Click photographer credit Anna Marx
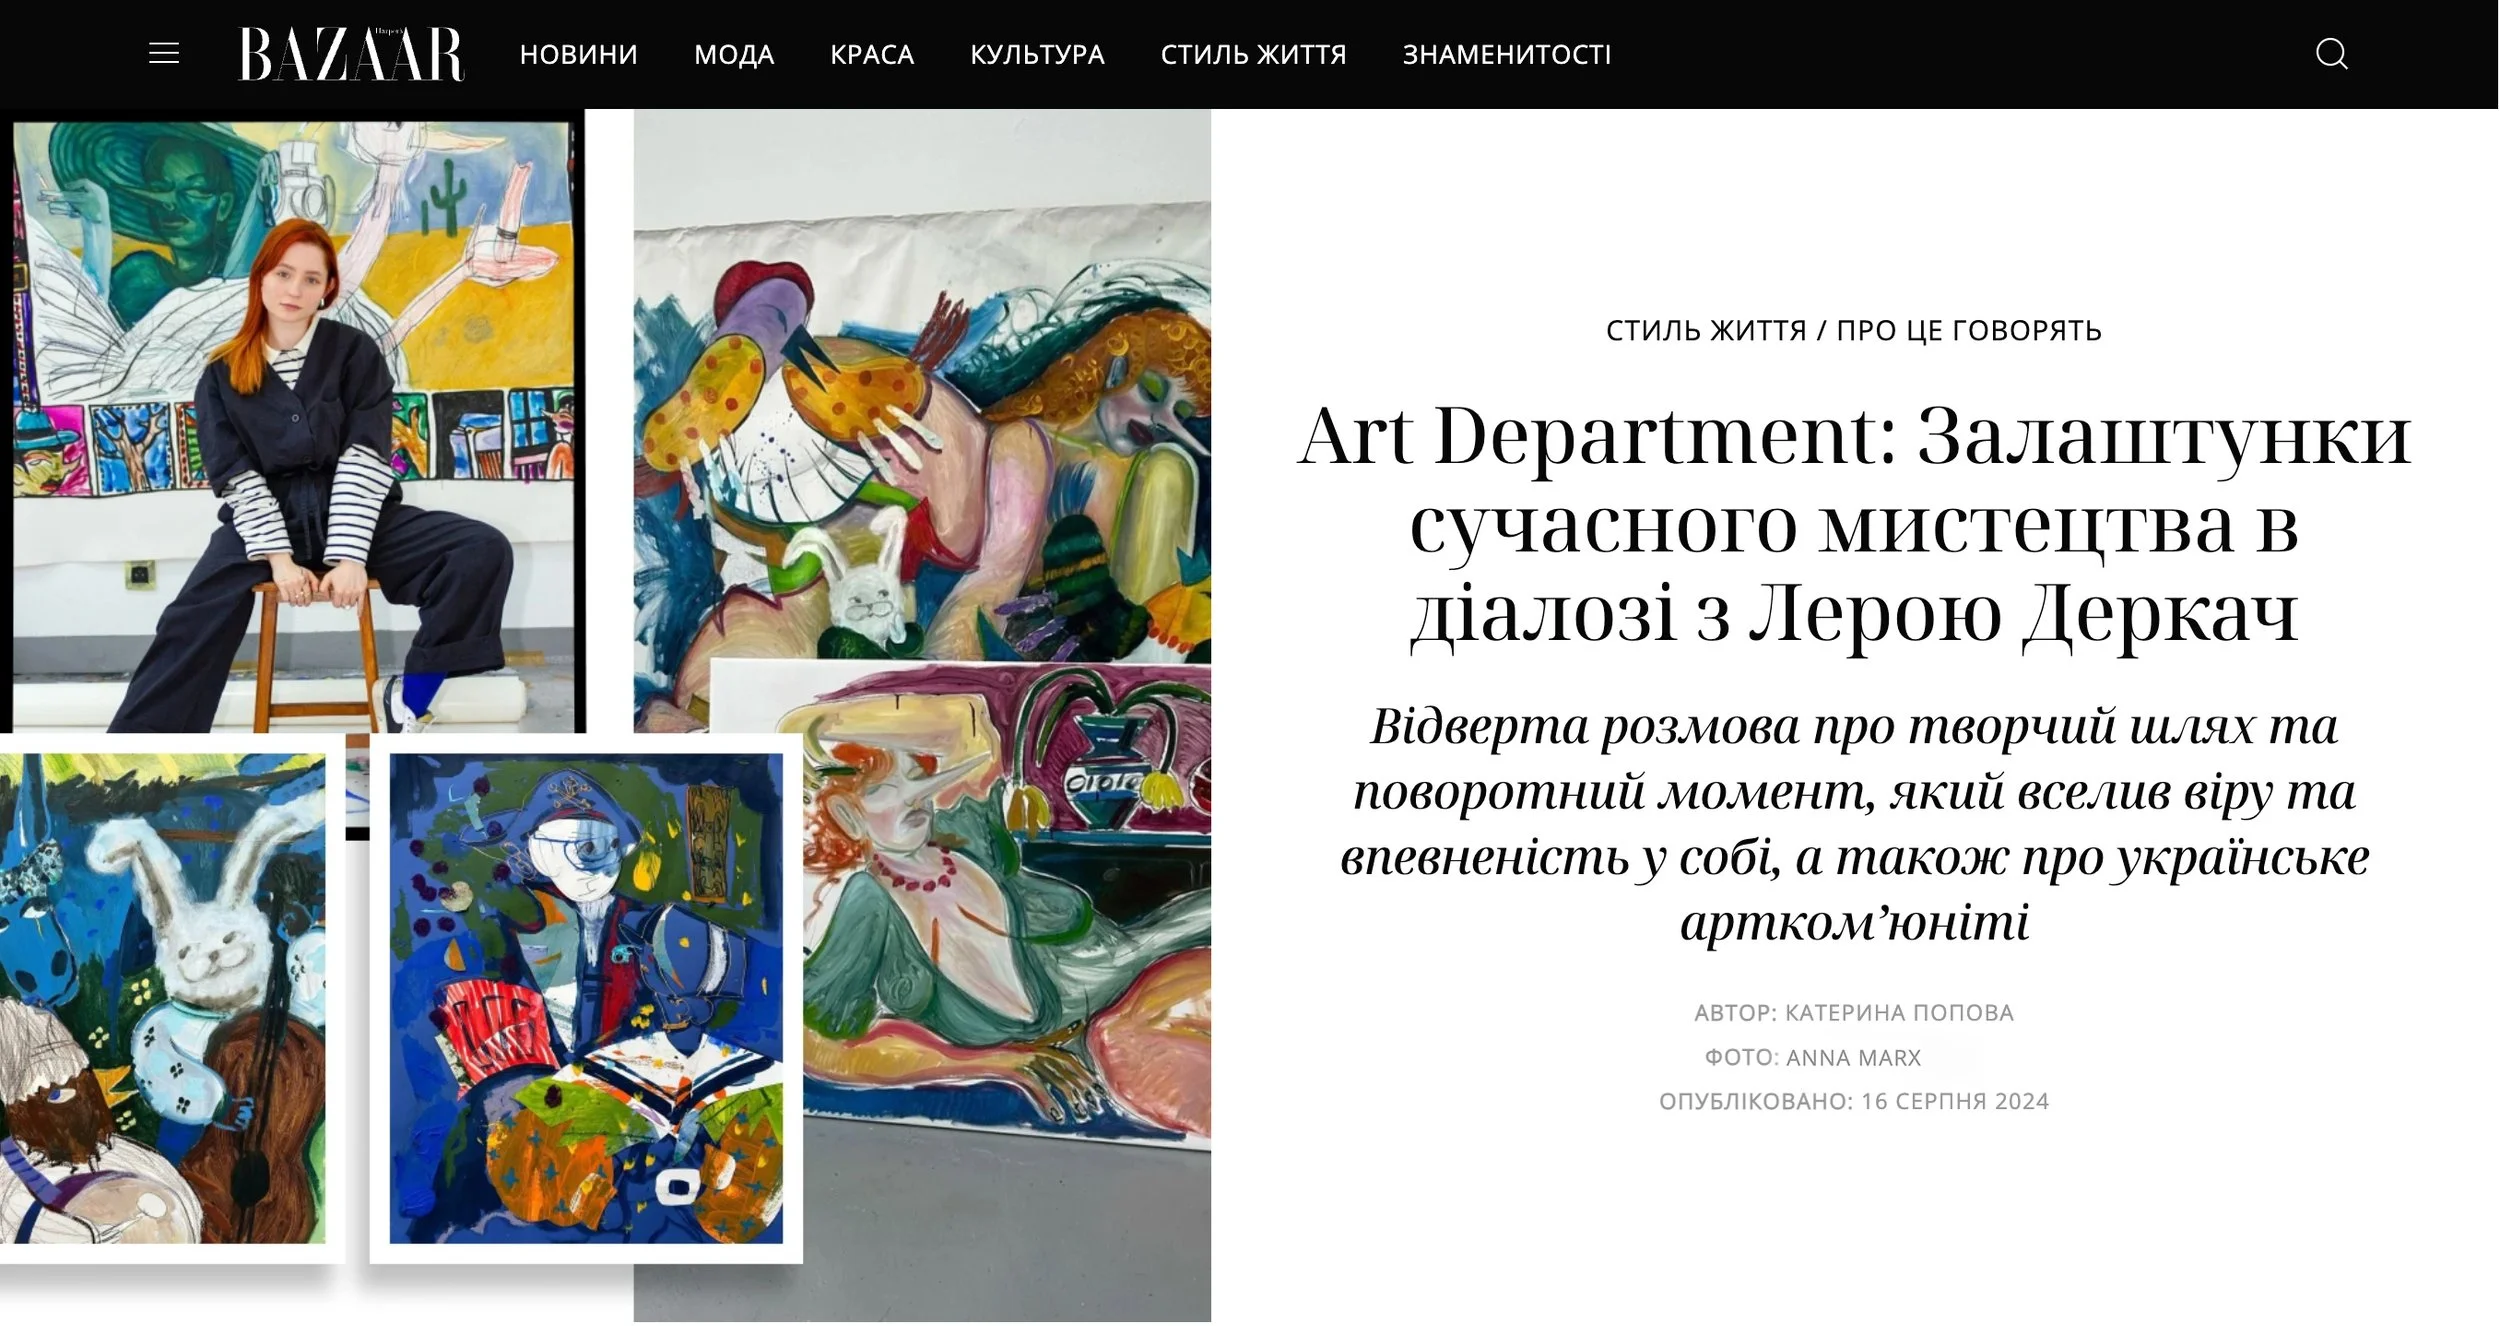This screenshot has width=2500, height=1326. point(1854,1058)
